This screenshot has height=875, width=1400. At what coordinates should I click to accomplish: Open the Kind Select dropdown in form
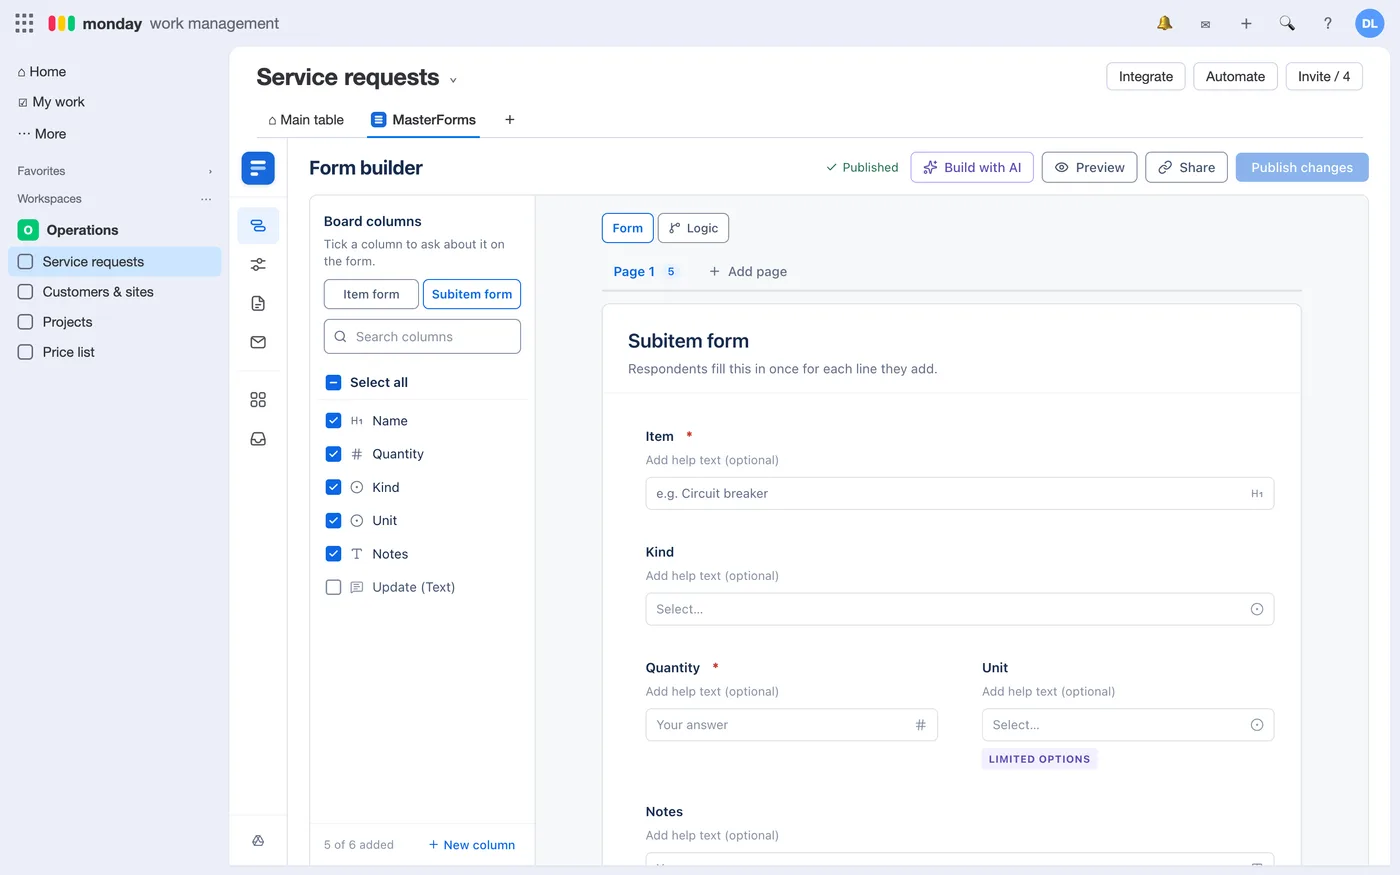click(960, 609)
